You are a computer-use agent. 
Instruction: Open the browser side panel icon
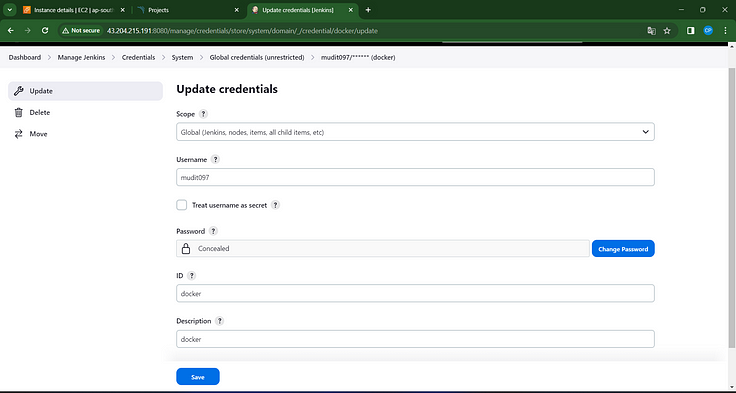691,31
